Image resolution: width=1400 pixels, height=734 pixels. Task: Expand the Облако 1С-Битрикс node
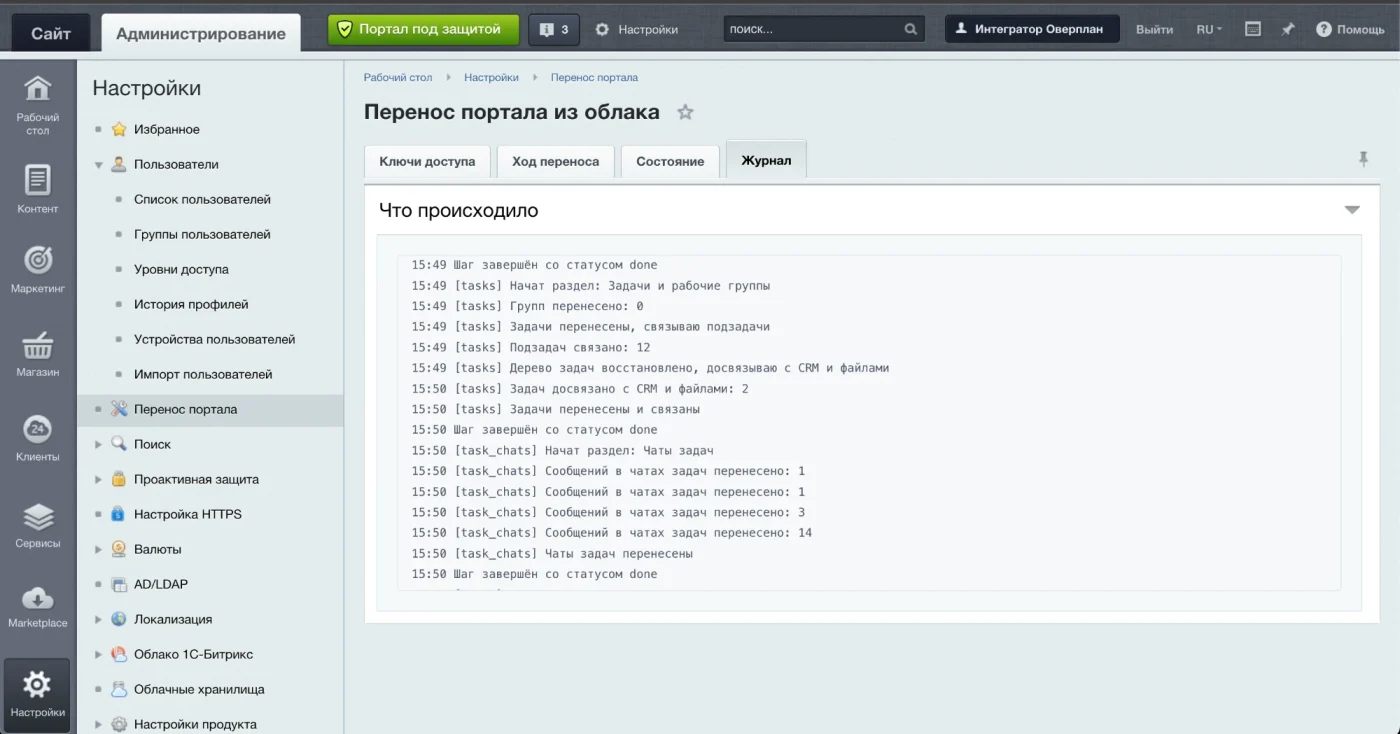point(98,654)
